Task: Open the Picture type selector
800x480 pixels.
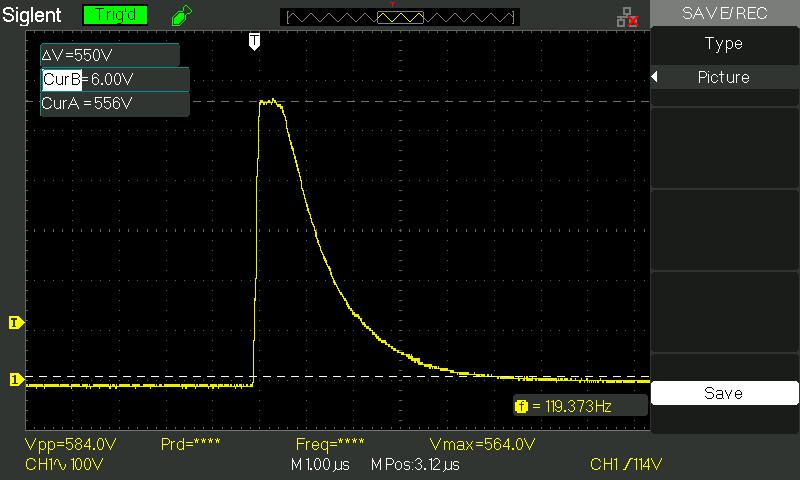Action: point(724,78)
